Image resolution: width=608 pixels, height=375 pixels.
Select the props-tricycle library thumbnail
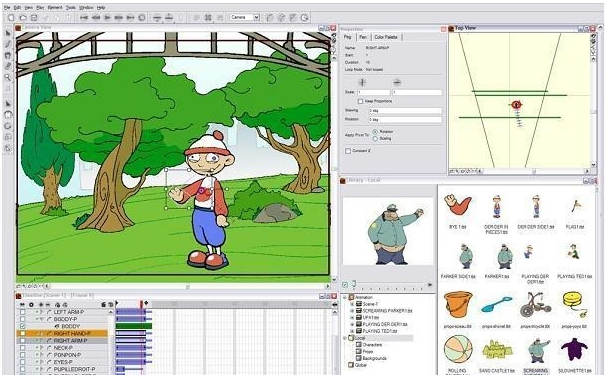point(535,304)
